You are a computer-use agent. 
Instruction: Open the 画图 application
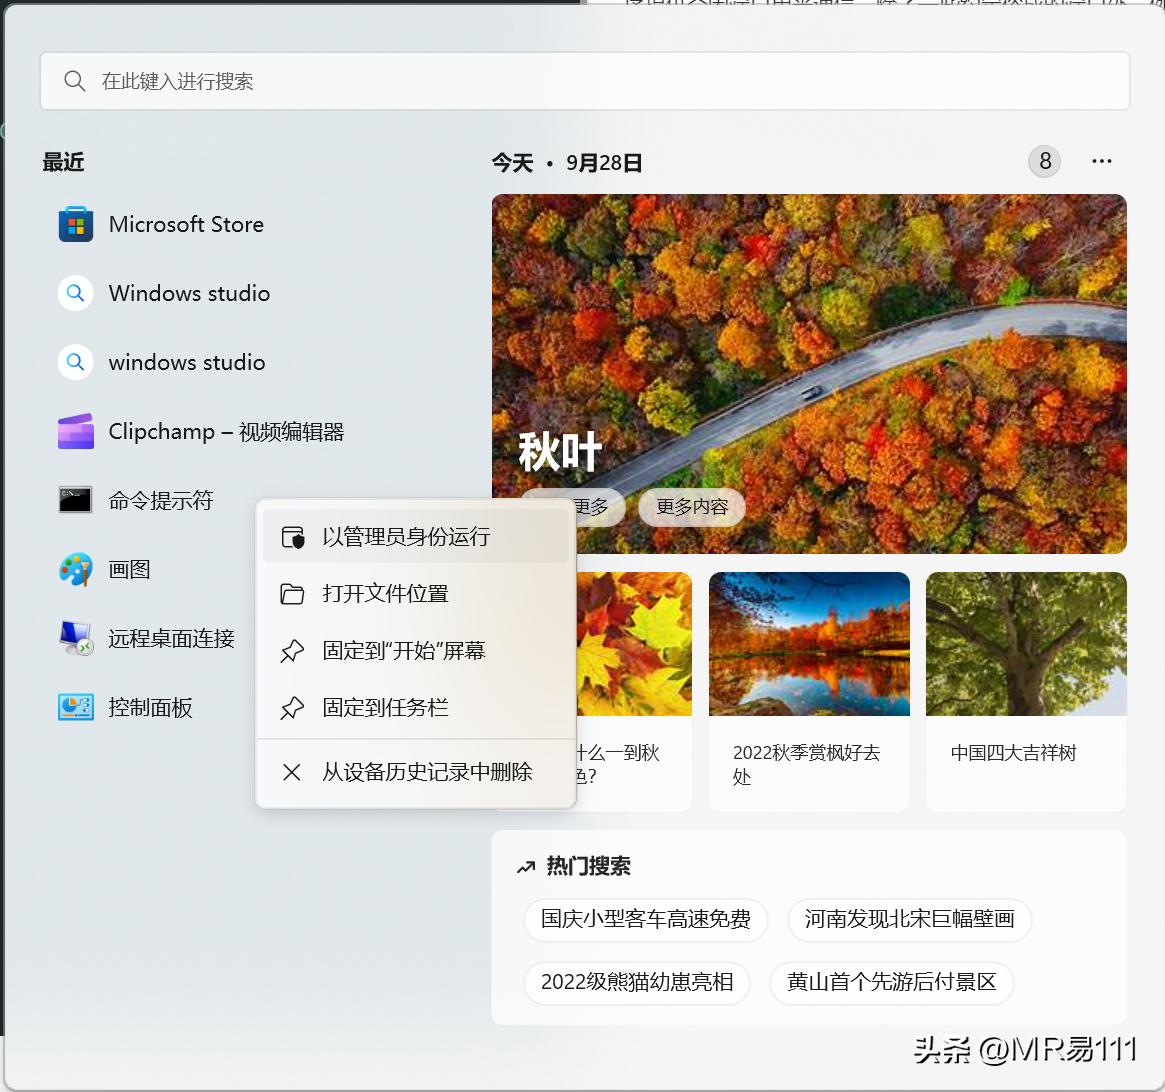[x=130, y=569]
